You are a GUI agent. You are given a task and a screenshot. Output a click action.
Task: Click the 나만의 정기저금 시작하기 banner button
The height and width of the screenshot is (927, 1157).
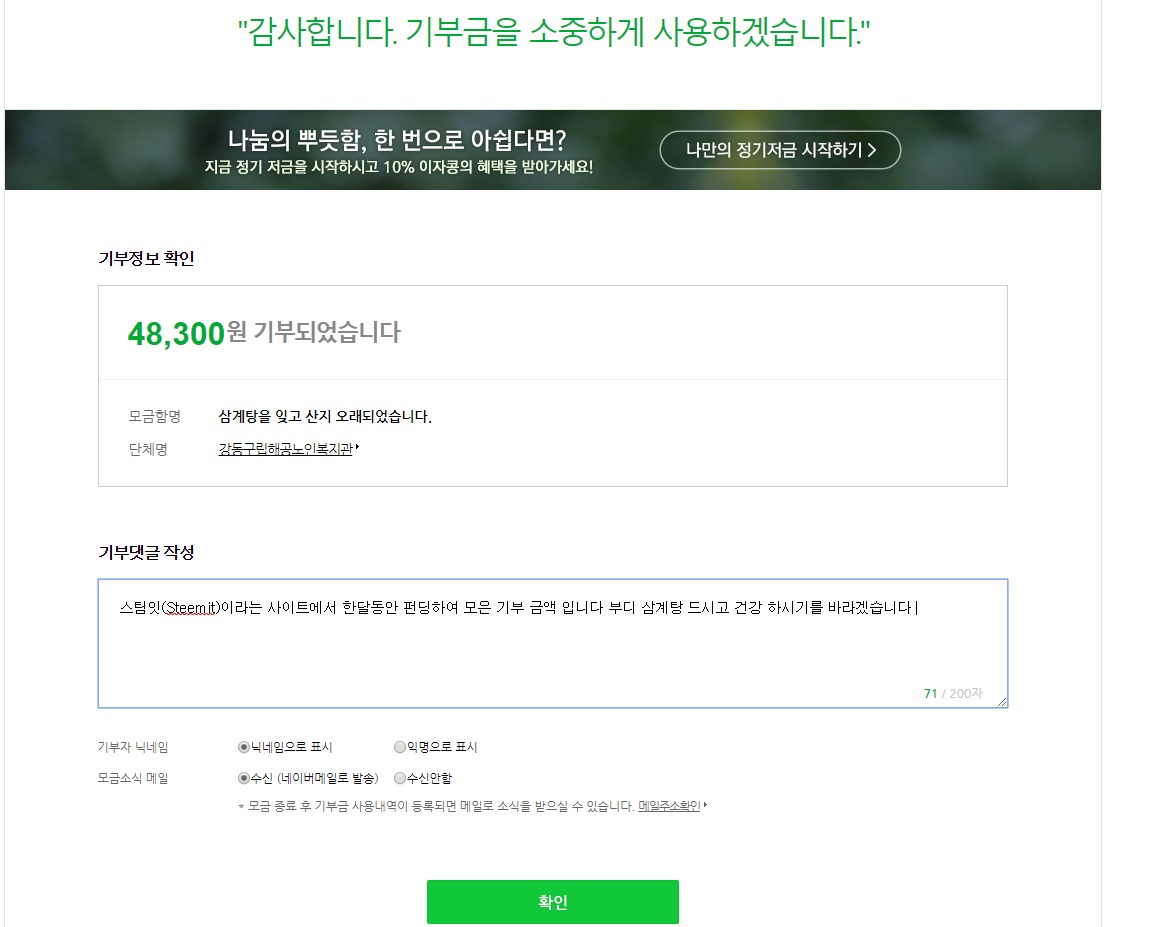[780, 149]
